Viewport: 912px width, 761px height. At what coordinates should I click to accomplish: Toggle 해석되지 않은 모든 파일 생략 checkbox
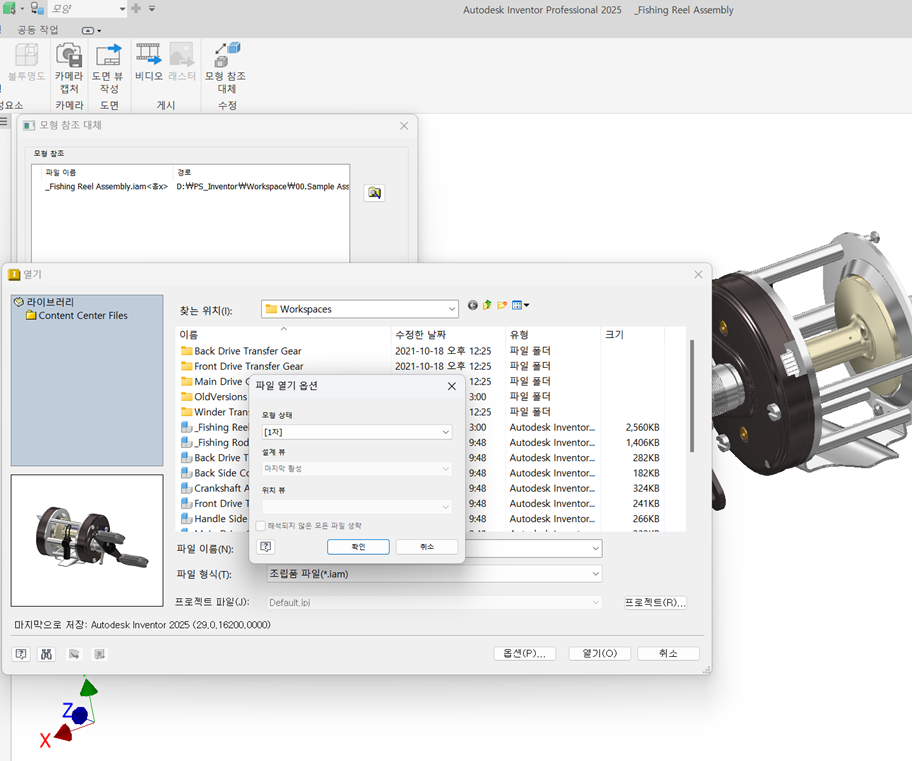(x=261, y=525)
